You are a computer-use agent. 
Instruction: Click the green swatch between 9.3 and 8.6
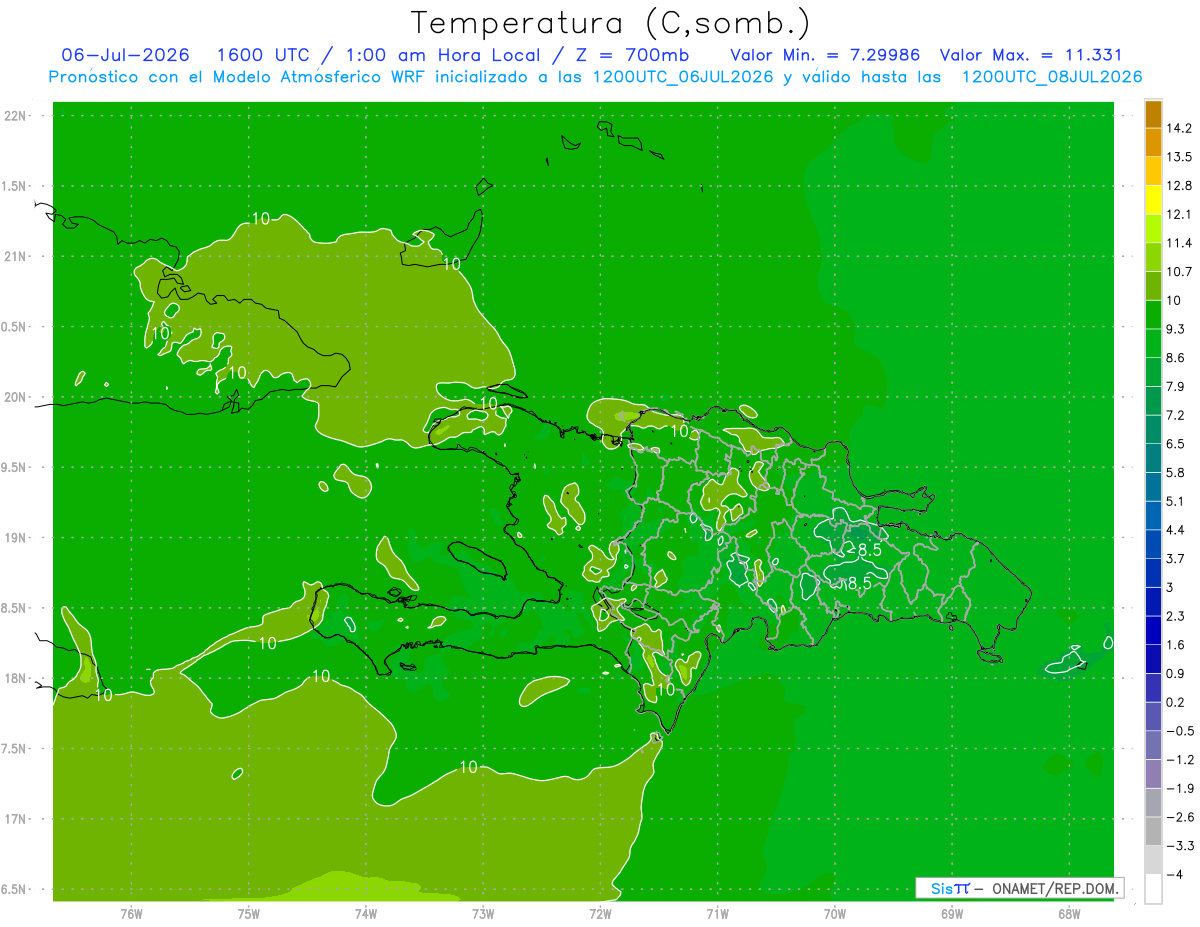(x=1153, y=343)
